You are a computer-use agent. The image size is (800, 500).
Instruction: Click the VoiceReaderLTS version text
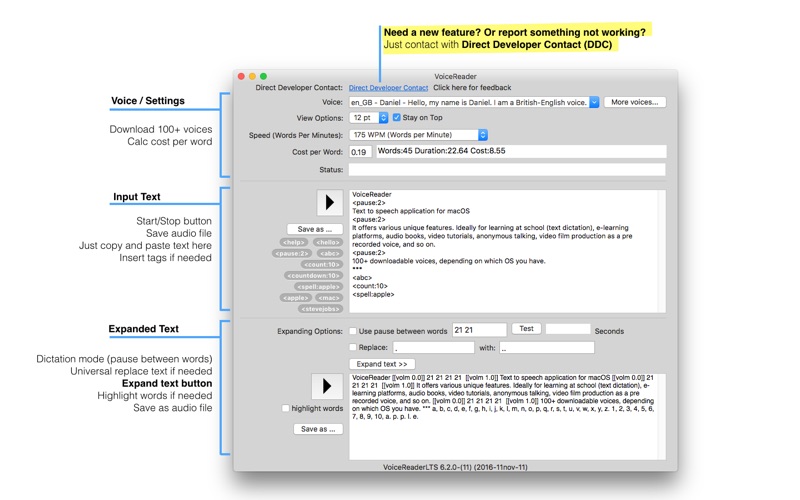(455, 467)
